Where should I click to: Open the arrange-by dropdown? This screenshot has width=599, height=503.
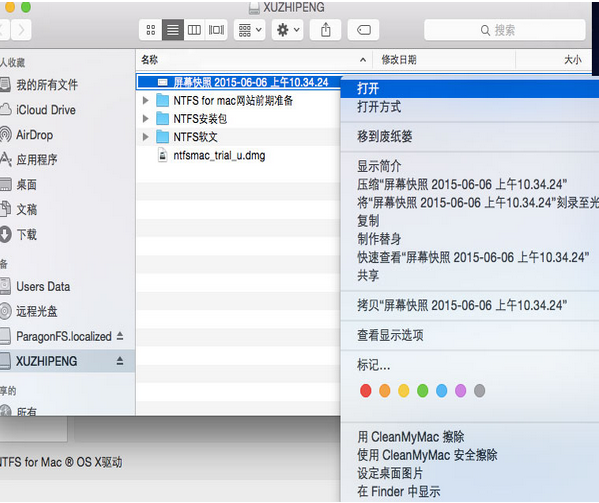pos(250,30)
